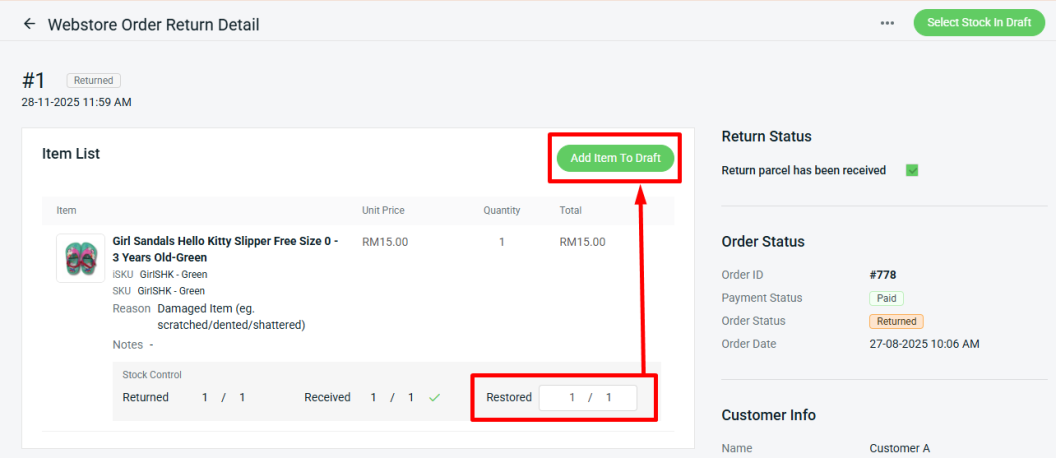Image resolution: width=1056 pixels, height=458 pixels.
Task: Open the Girl Sandals Hello Kitty product name
Action: click(225, 249)
